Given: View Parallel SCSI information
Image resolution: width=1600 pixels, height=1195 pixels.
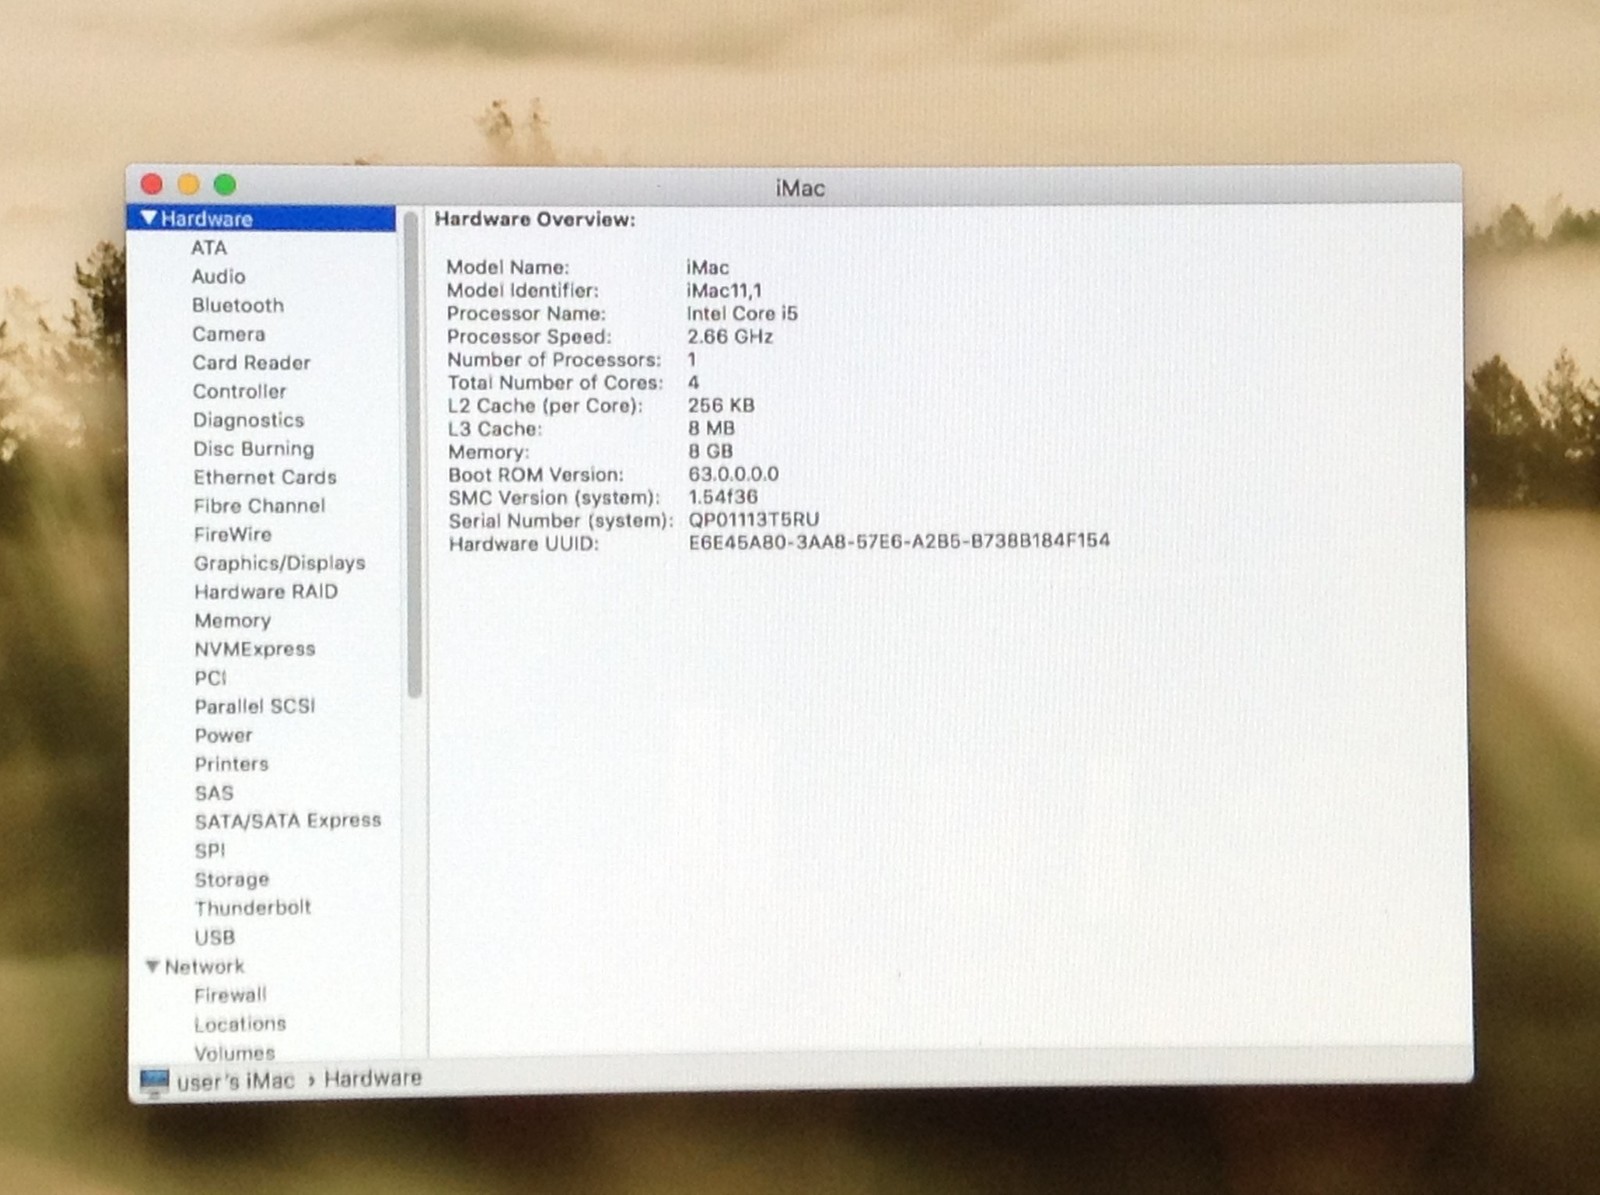Looking at the screenshot, I should [x=255, y=706].
